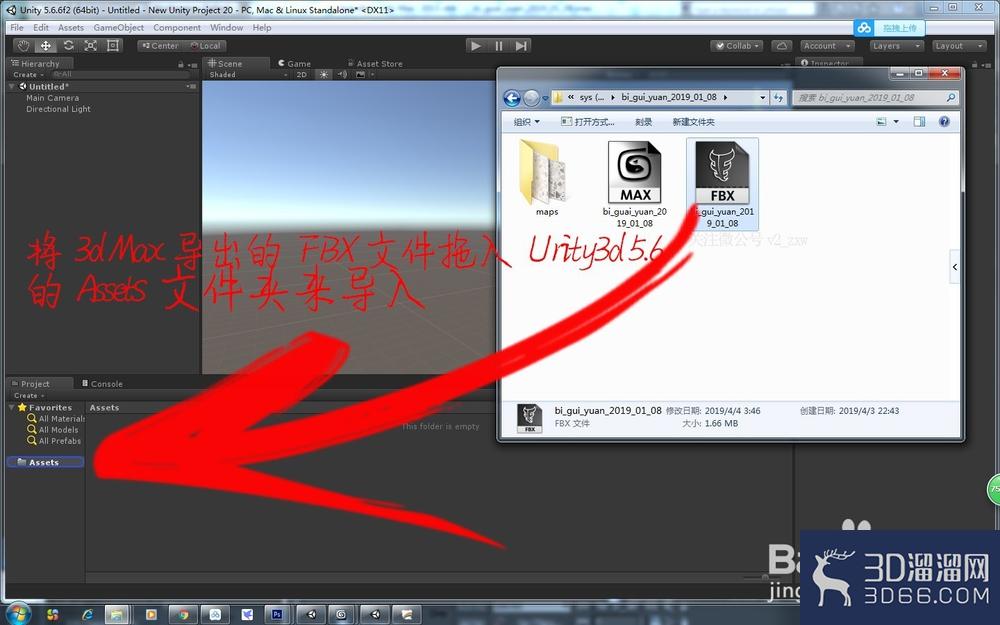This screenshot has height=625, width=1000.
Task: Open the Window menu
Action: pyautogui.click(x=226, y=27)
